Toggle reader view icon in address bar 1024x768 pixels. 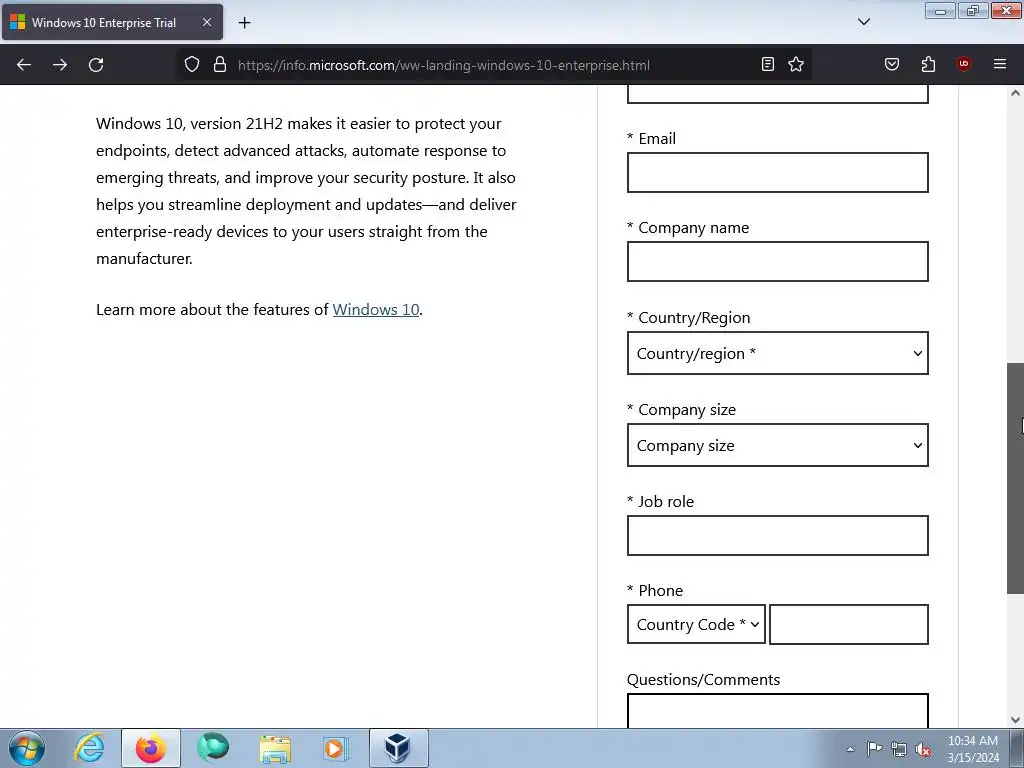pyautogui.click(x=768, y=64)
